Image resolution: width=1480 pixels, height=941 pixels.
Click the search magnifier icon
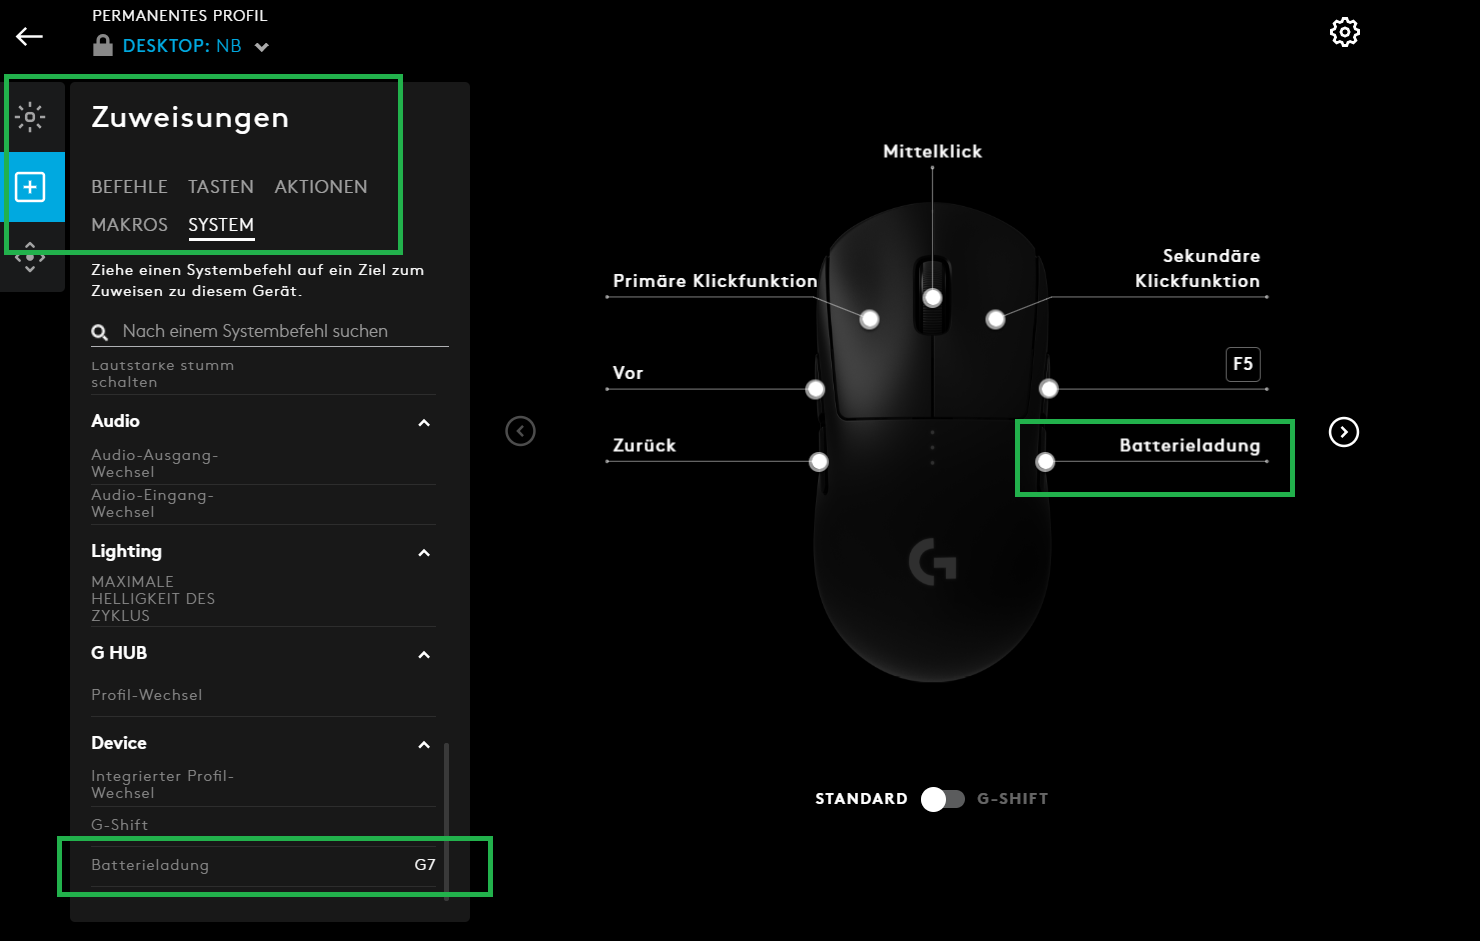[x=99, y=332]
